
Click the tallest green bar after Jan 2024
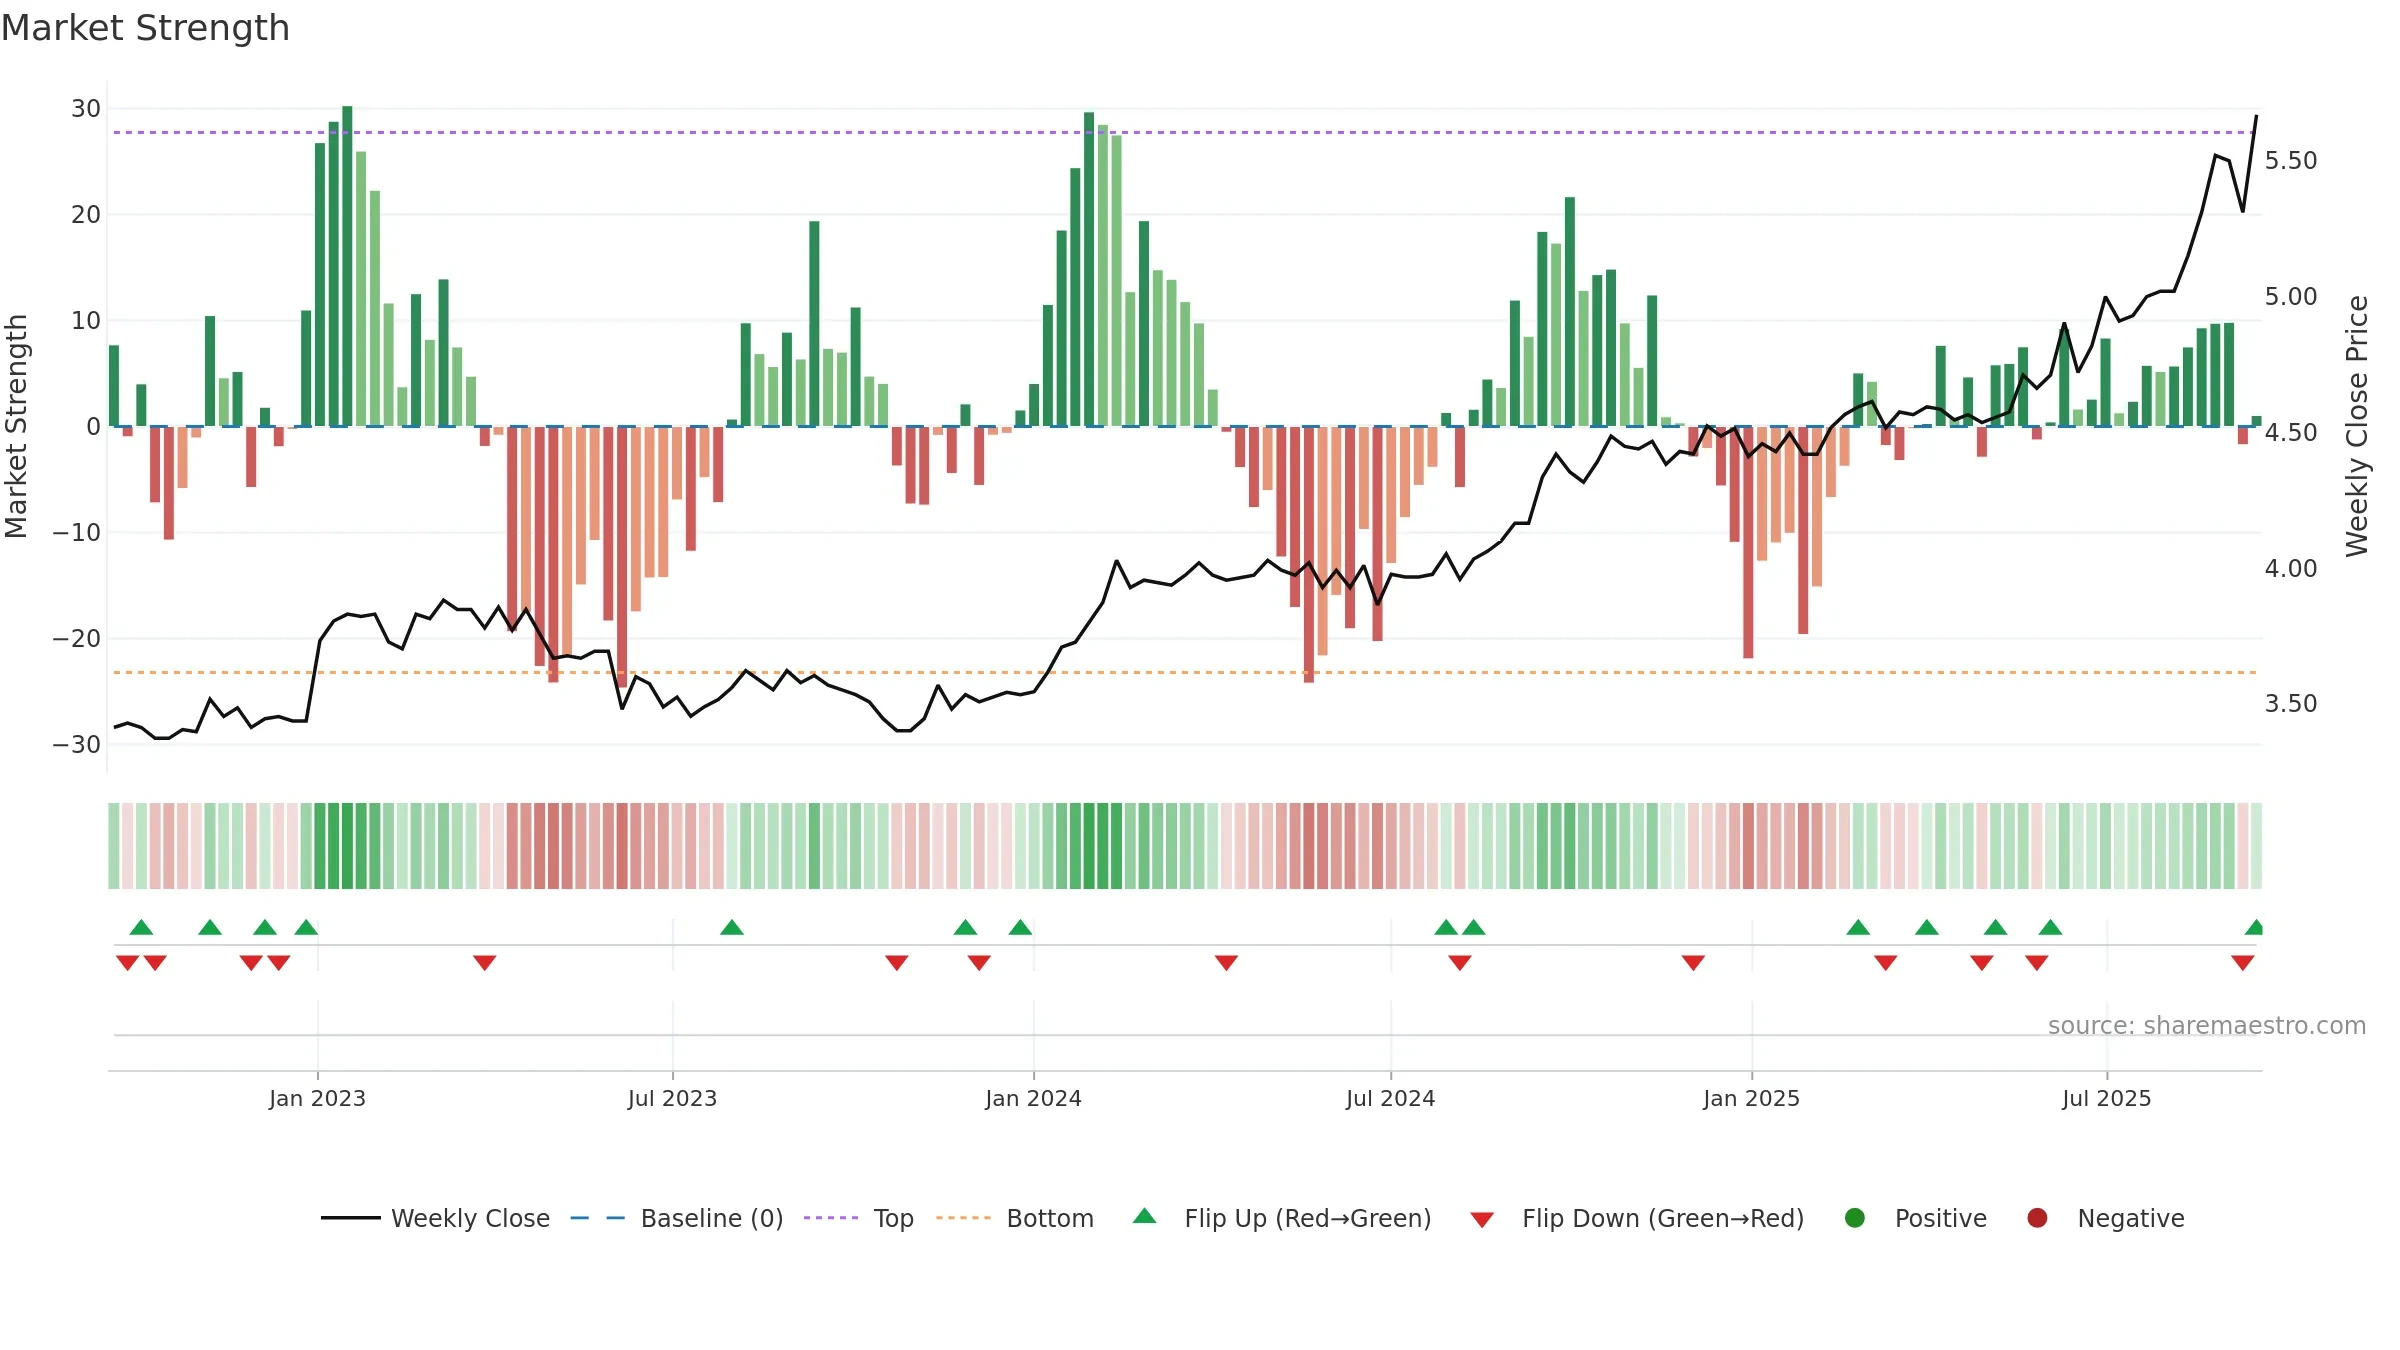1089,269
